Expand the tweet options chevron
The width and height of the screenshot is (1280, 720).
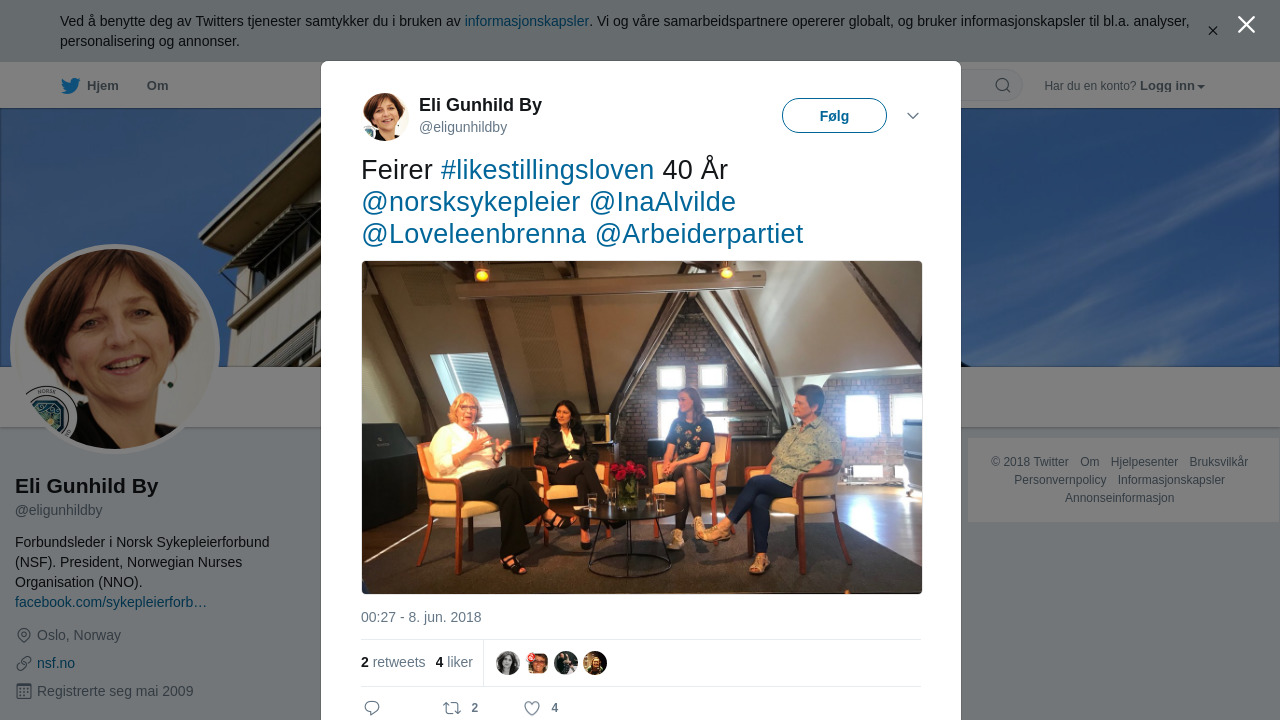click(913, 116)
